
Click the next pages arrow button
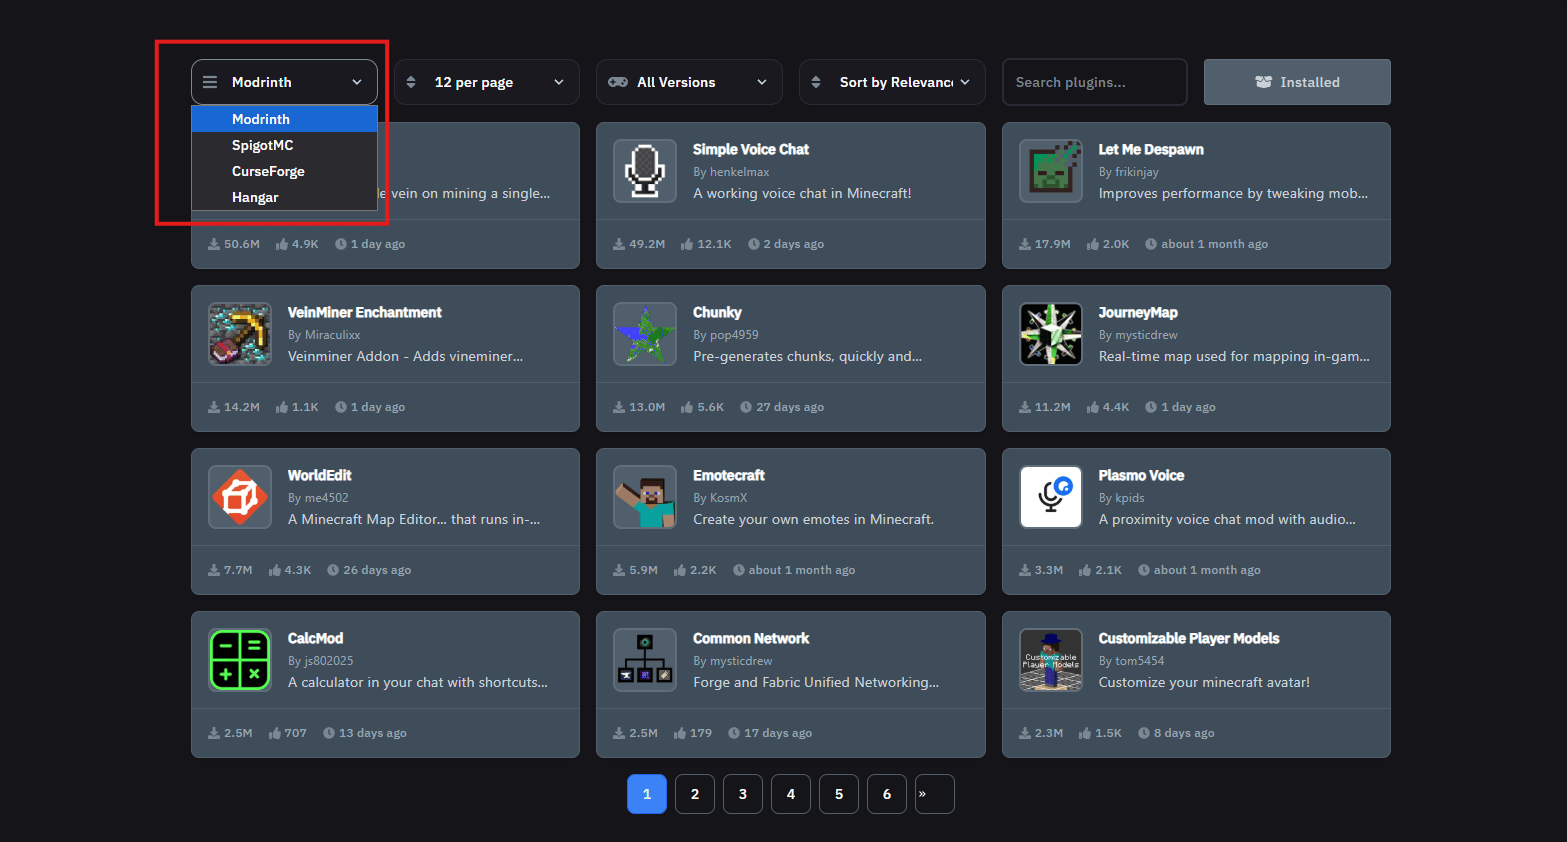pyautogui.click(x=935, y=794)
